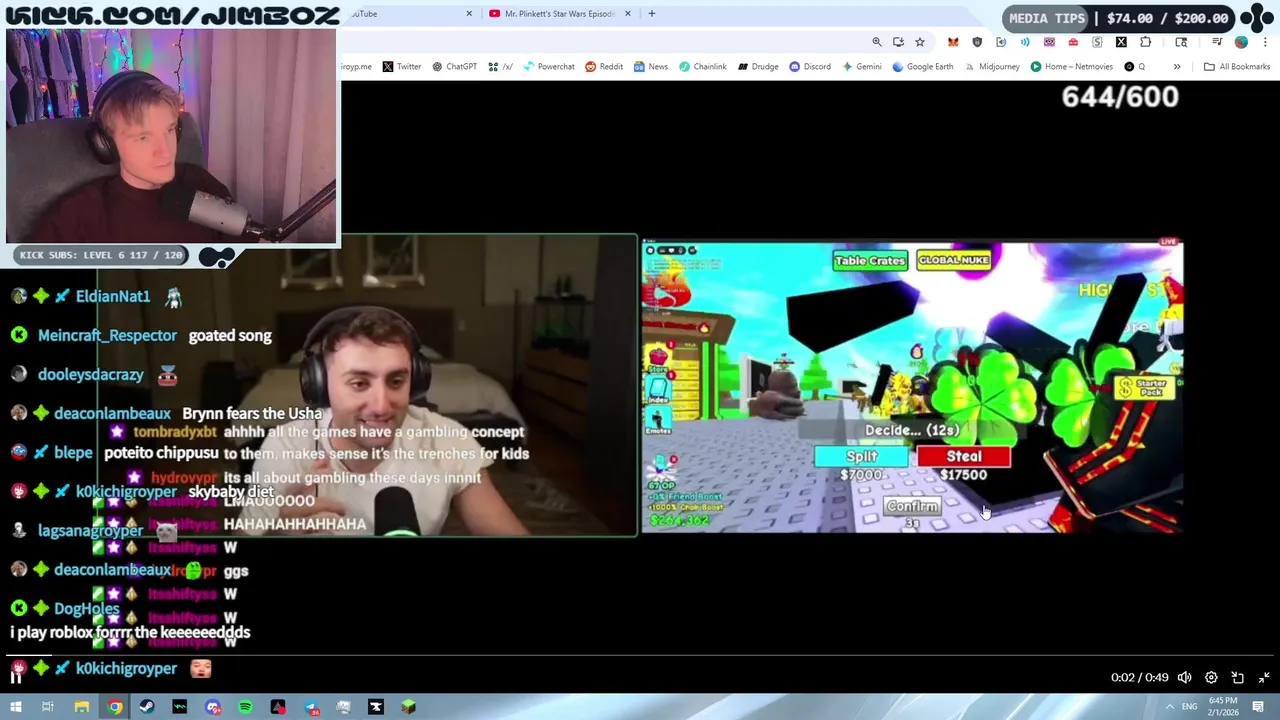Close the YouTube tab
This screenshot has height=720, width=1280.
pos(470,14)
